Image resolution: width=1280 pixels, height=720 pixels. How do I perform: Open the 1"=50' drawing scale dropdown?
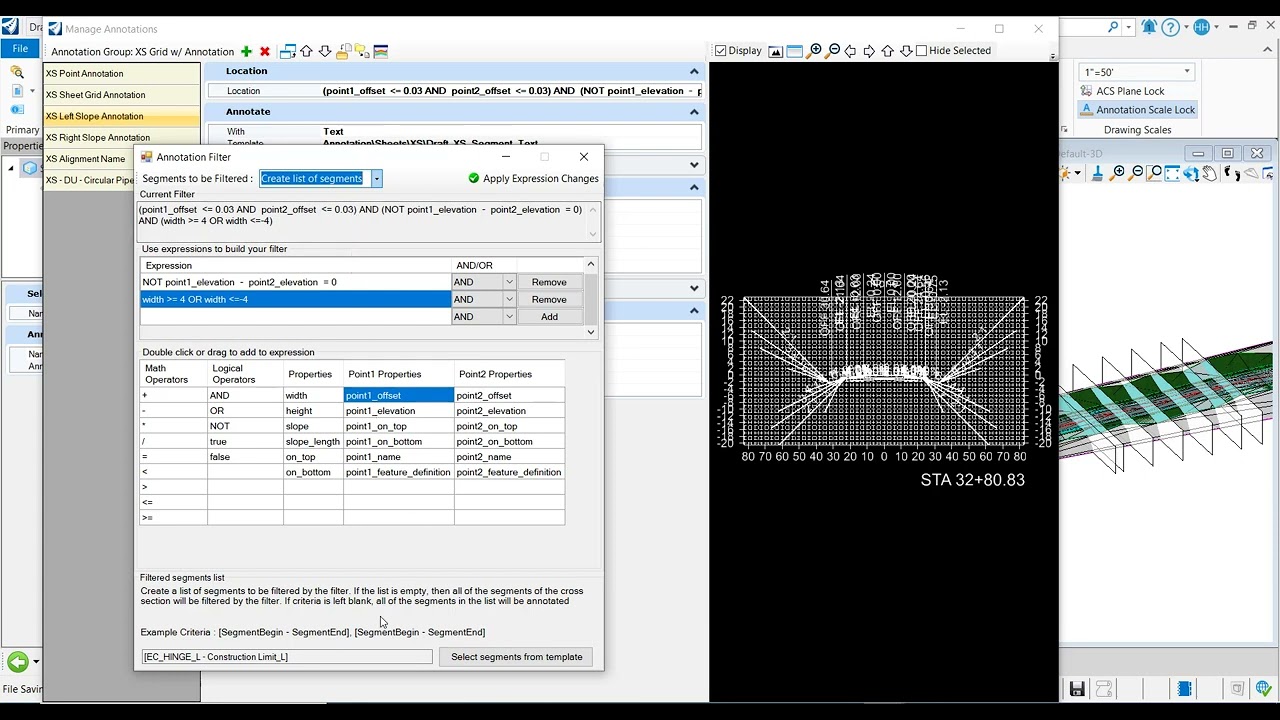pos(1187,72)
